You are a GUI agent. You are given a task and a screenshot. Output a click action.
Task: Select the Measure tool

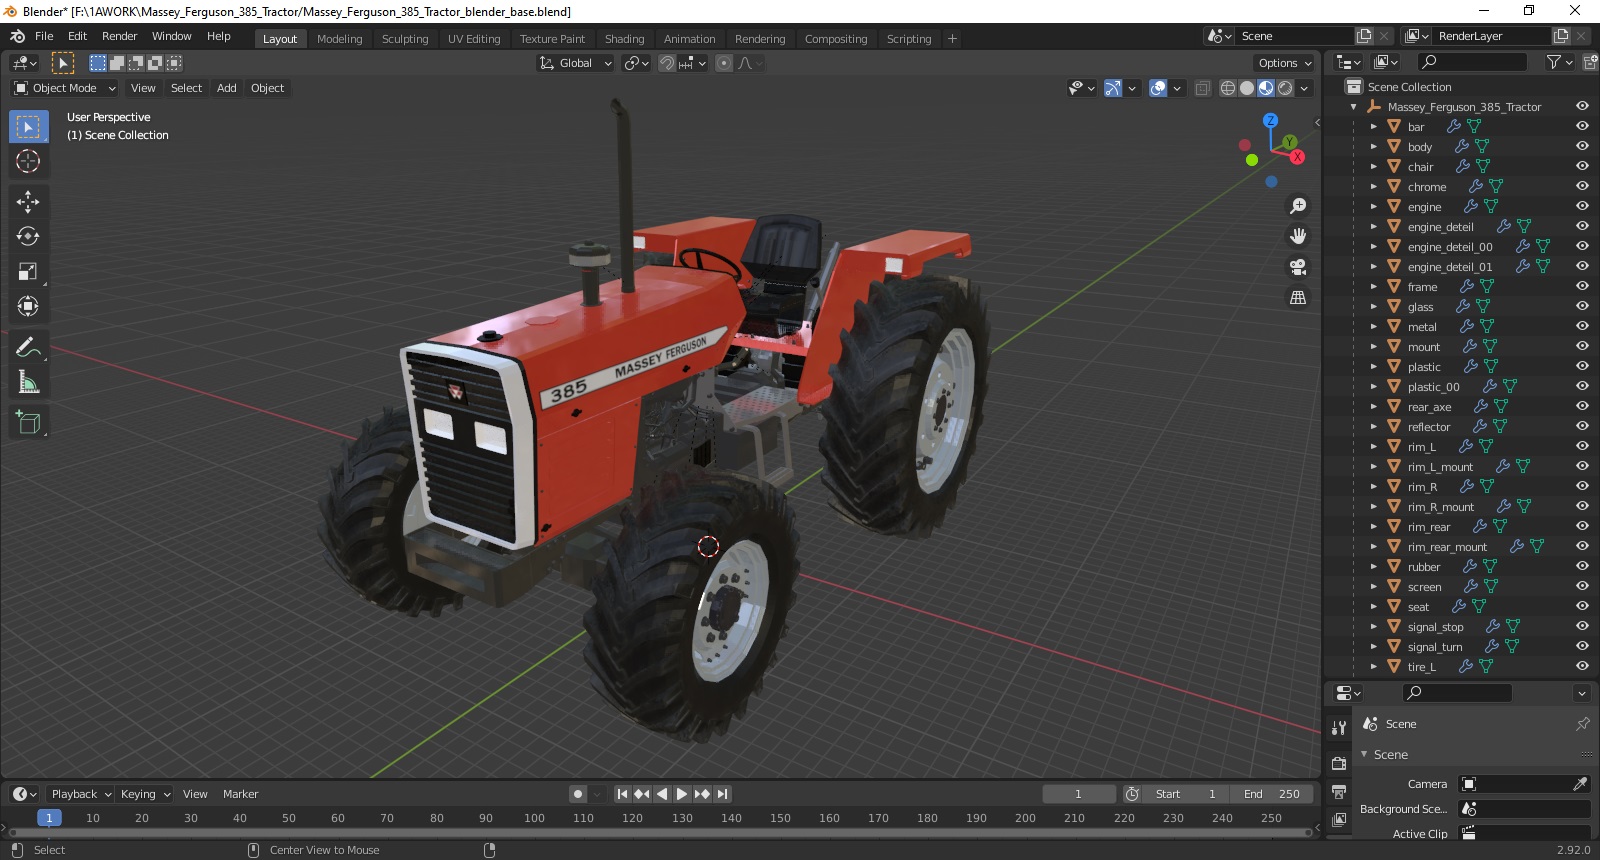[28, 382]
